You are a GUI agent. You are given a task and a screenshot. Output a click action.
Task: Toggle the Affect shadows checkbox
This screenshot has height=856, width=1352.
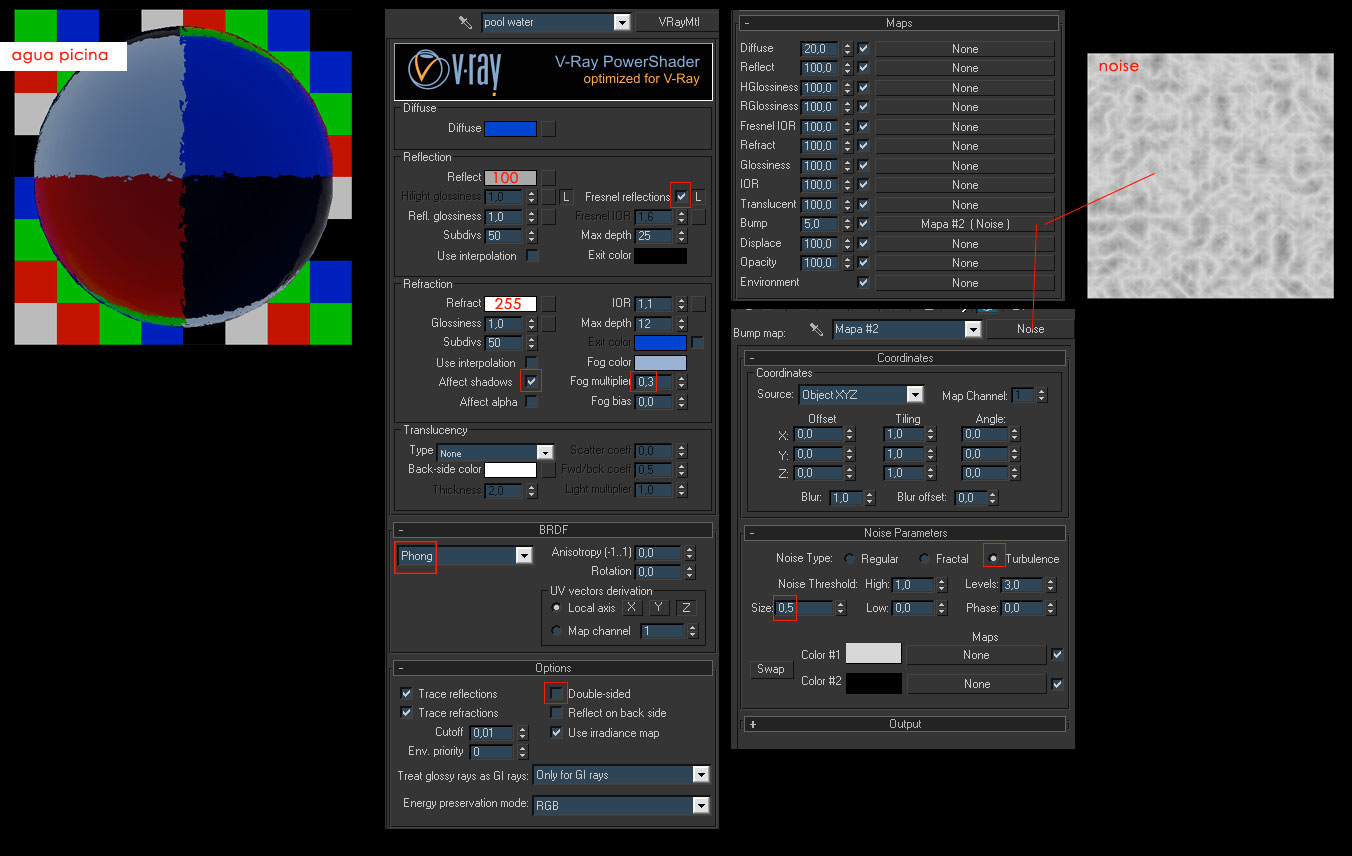pos(532,382)
